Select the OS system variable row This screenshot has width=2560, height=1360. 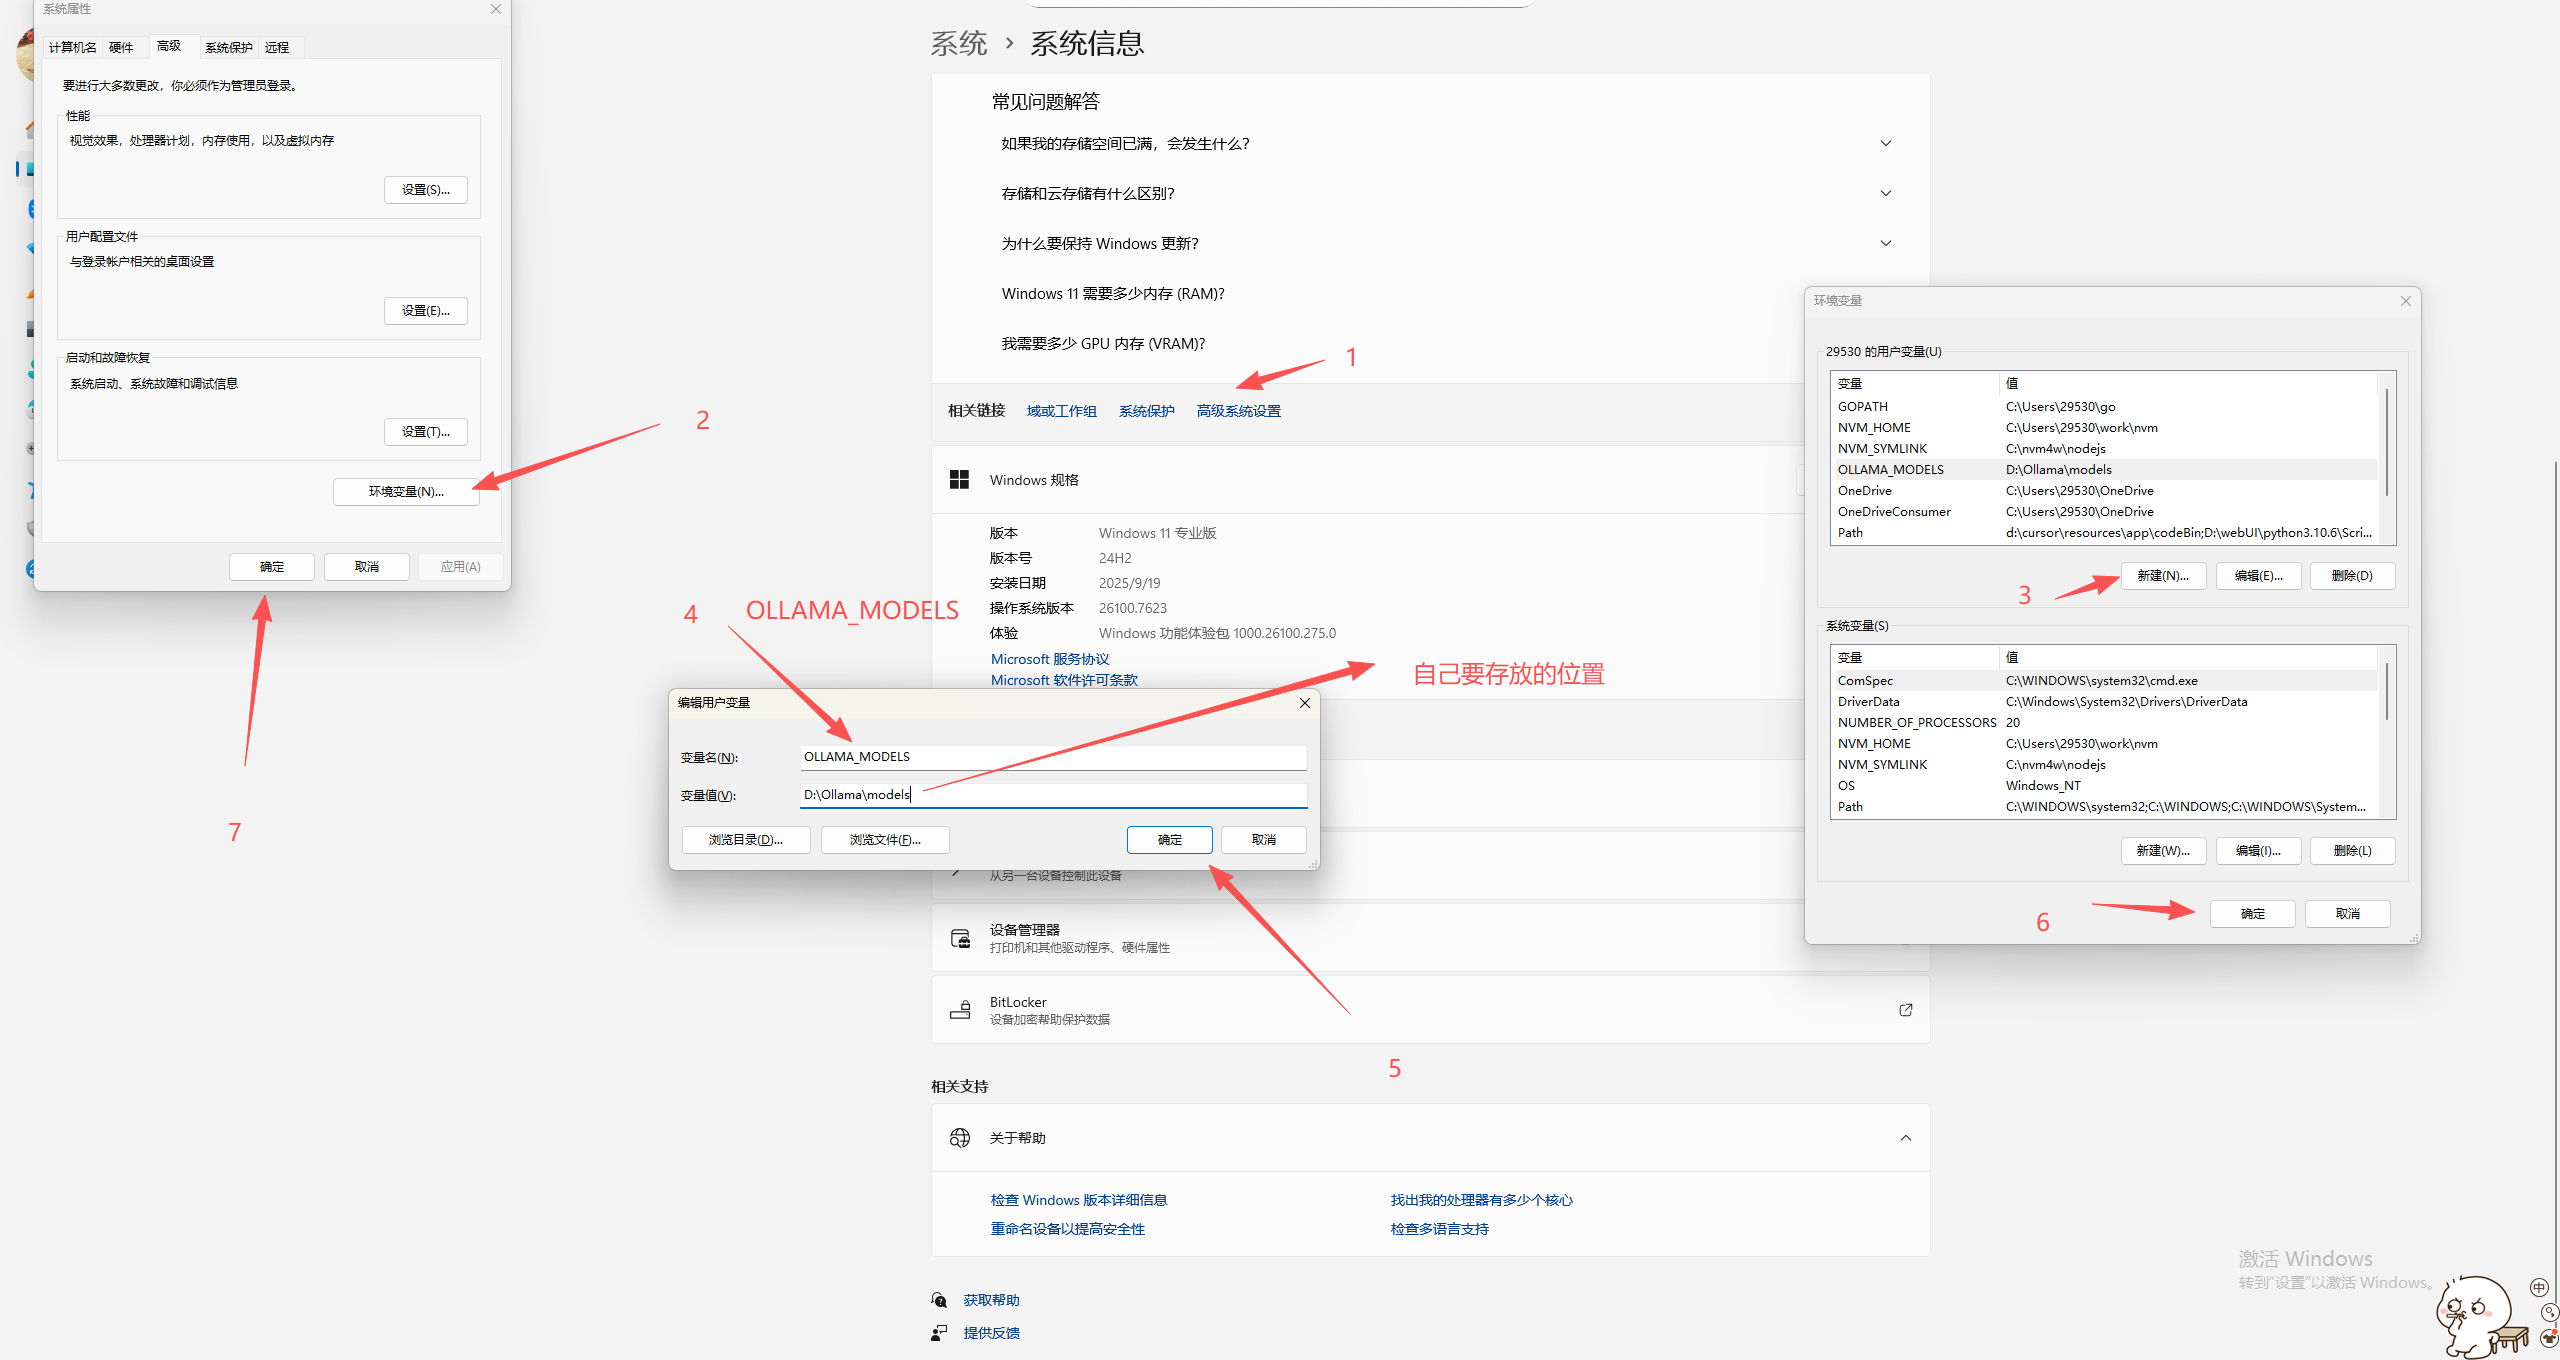pos(2104,786)
